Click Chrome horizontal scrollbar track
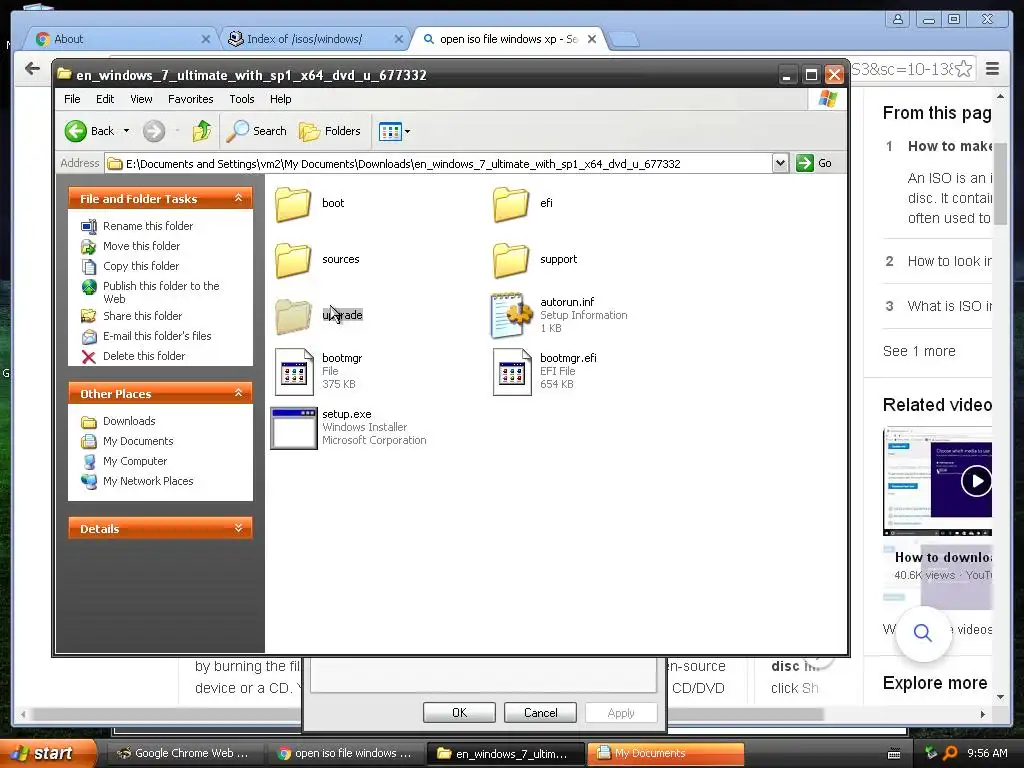Screen dimensions: 1024x768 coord(503,714)
